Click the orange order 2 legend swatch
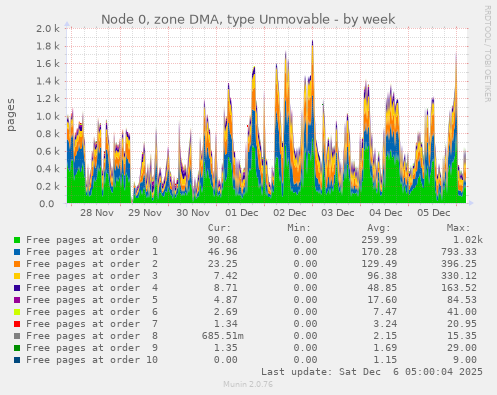This screenshot has height=395, width=497. point(17,264)
